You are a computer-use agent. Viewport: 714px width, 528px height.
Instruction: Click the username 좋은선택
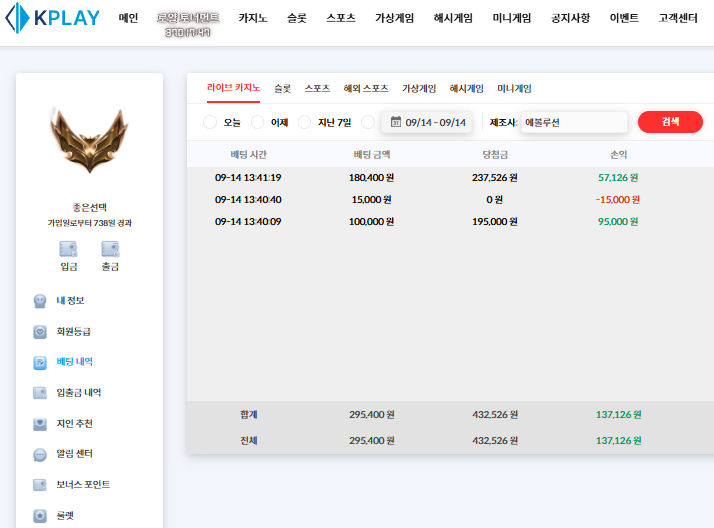pos(90,208)
